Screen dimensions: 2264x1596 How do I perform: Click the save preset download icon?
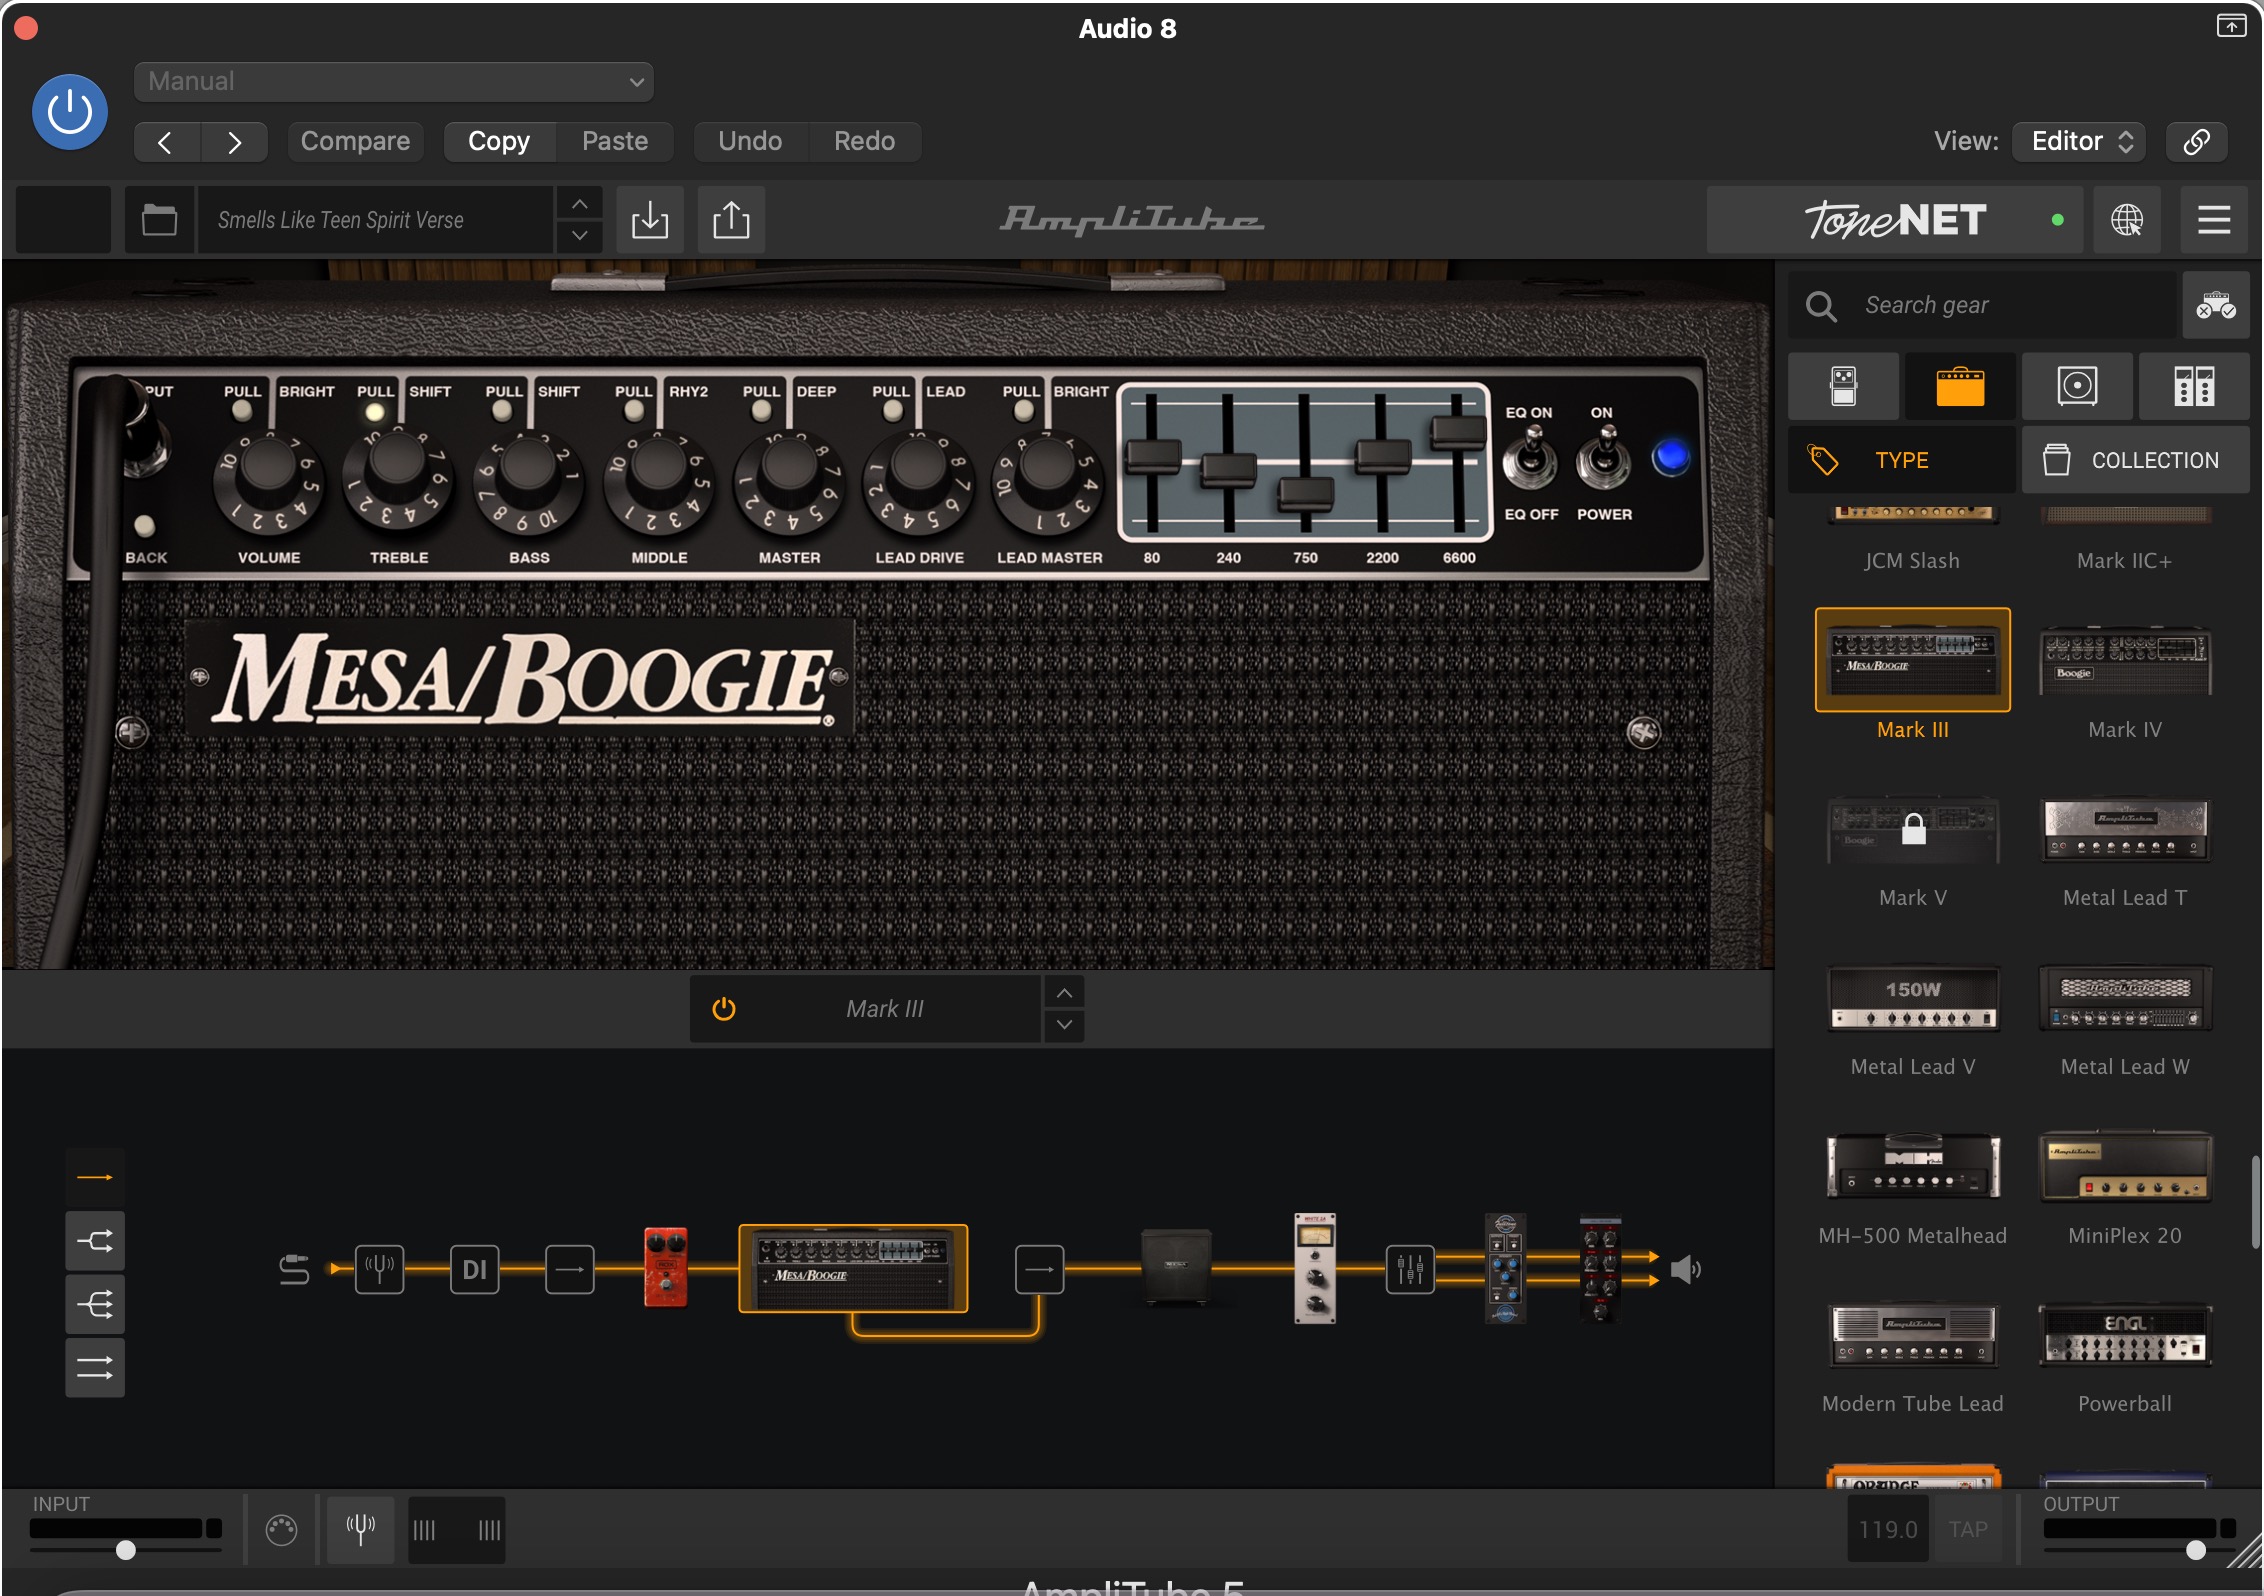click(x=650, y=220)
